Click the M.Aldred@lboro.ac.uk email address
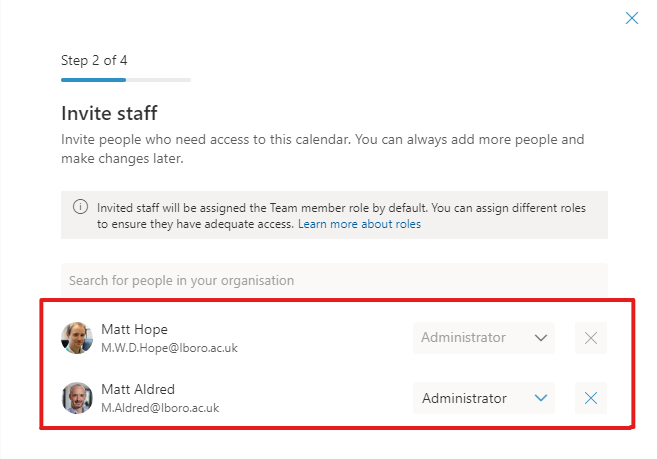 (160, 408)
